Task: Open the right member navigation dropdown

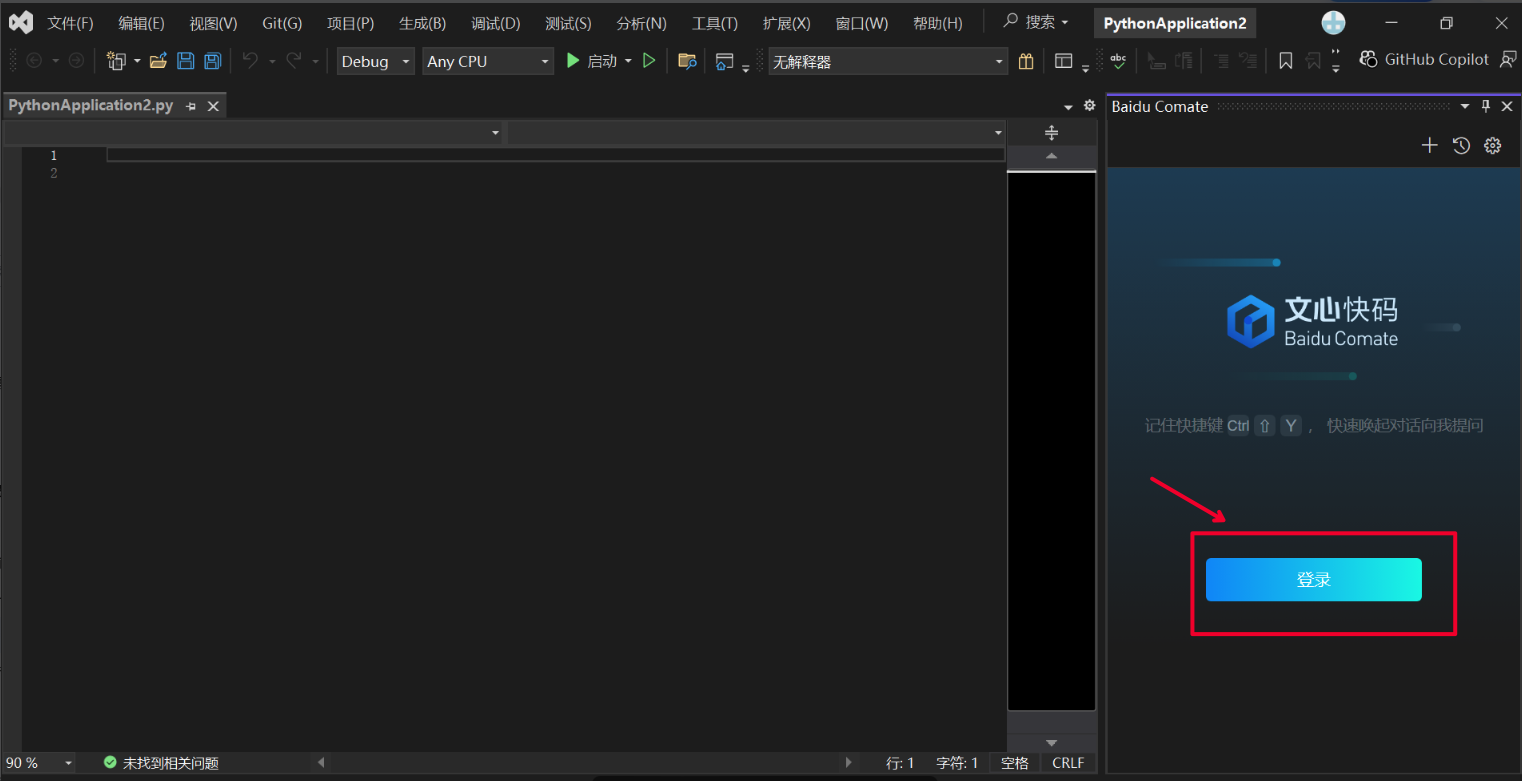Action: (x=756, y=133)
